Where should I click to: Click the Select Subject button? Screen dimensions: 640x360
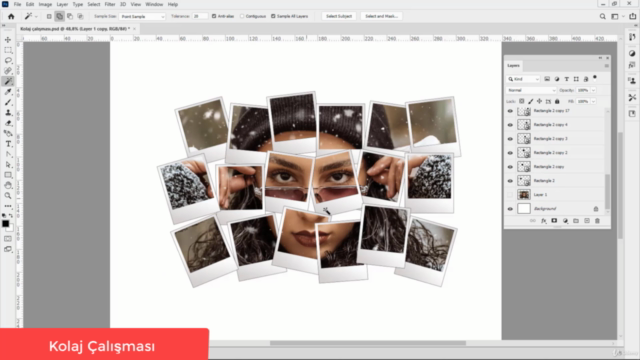(x=339, y=16)
